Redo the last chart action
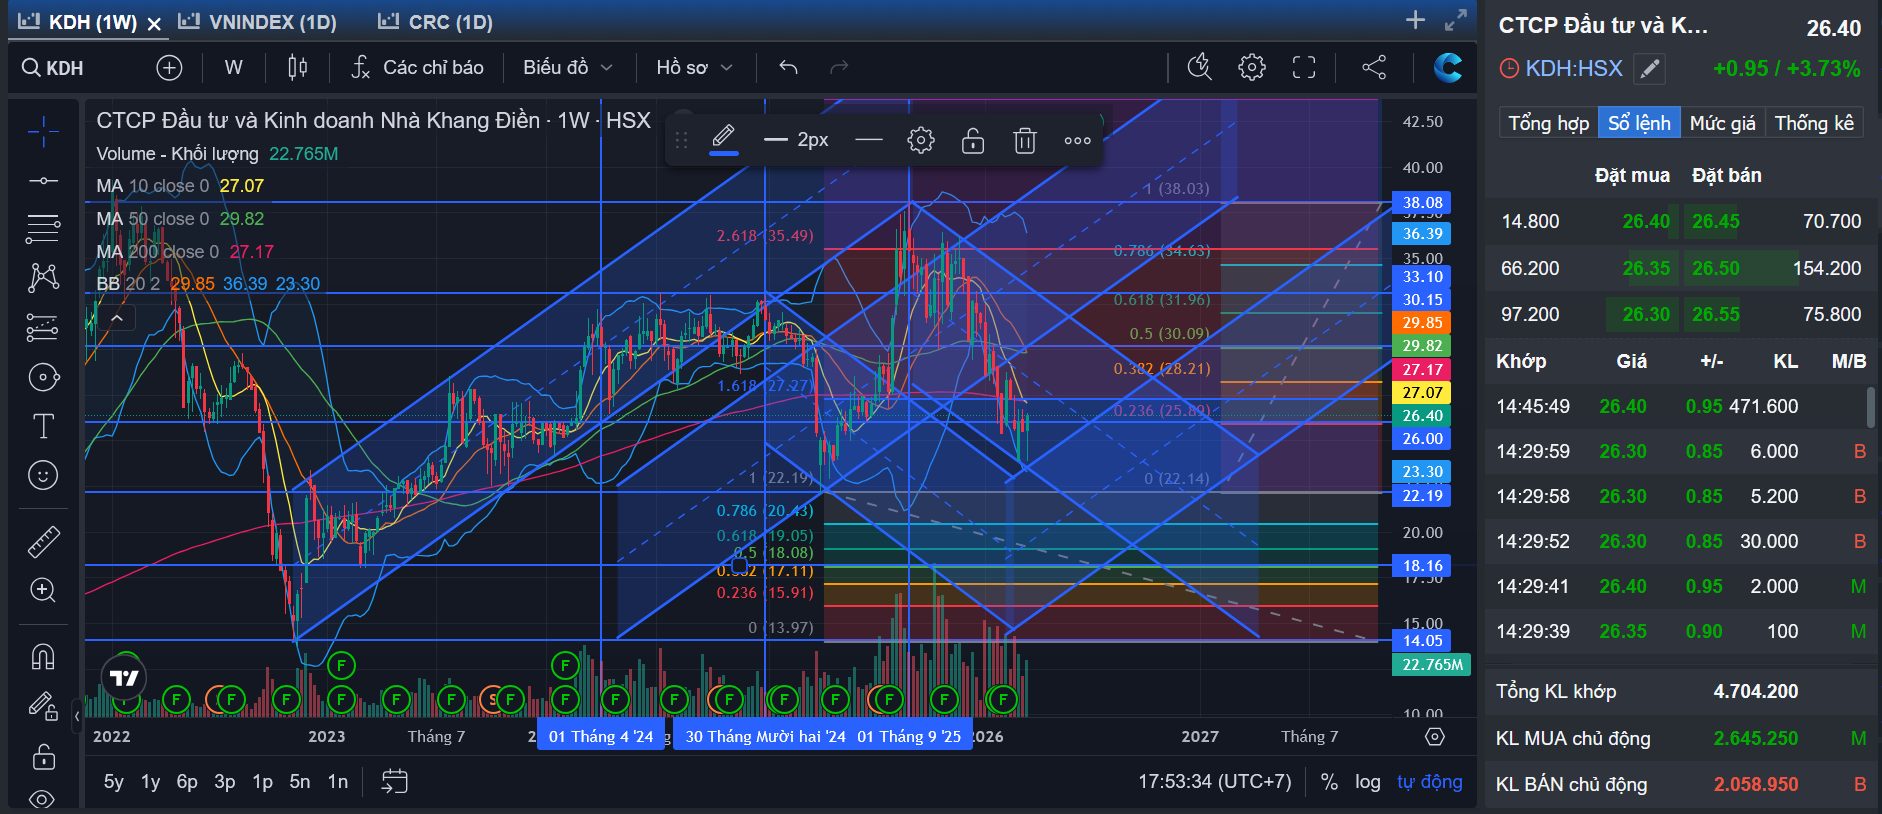The width and height of the screenshot is (1882, 814). 839,67
